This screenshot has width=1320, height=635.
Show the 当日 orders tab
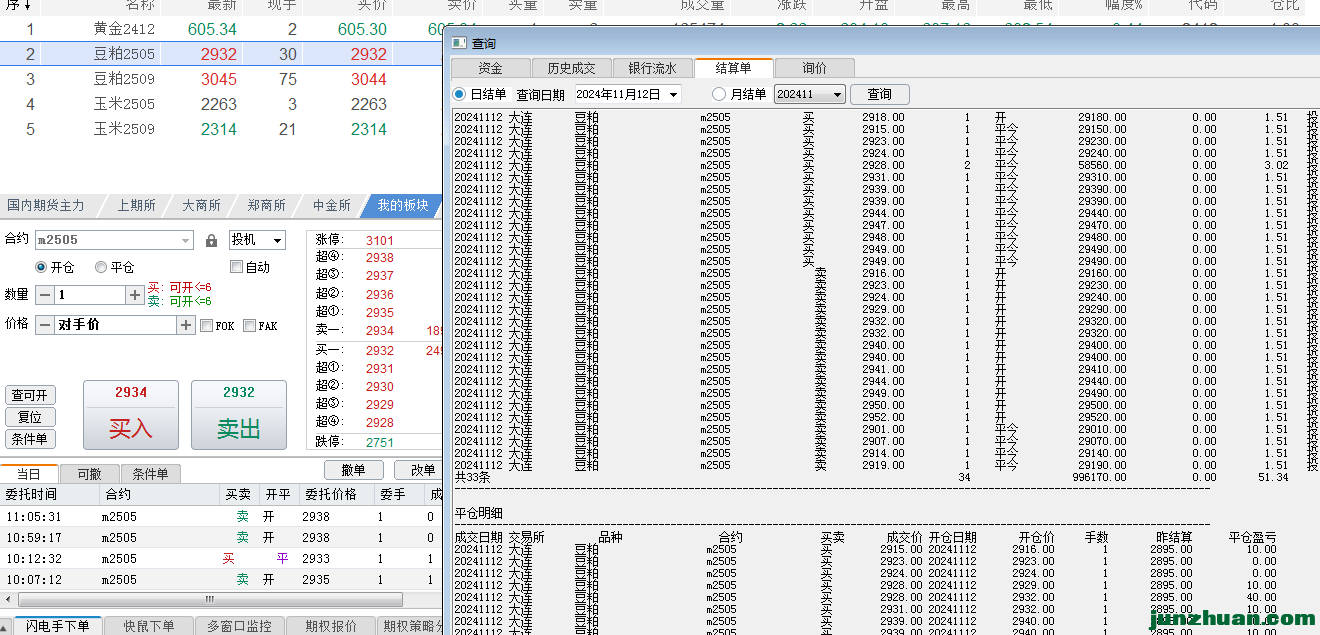click(x=29, y=474)
